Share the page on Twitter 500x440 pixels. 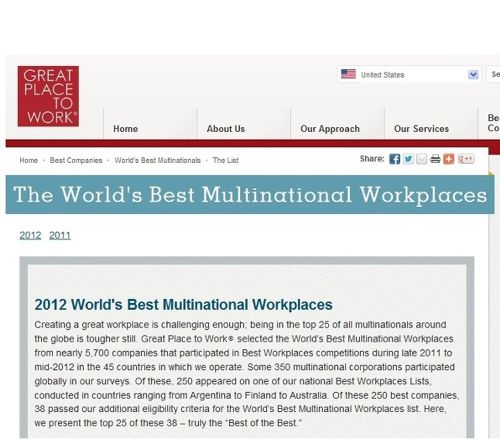click(x=408, y=159)
